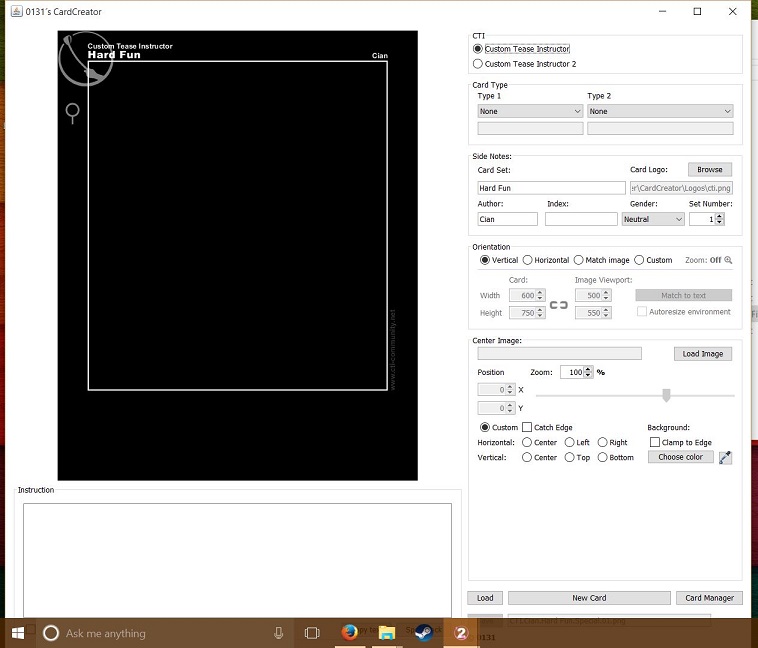This screenshot has height=648, width=758.
Task: Enable the Catch Edge checkbox
Action: (x=527, y=427)
